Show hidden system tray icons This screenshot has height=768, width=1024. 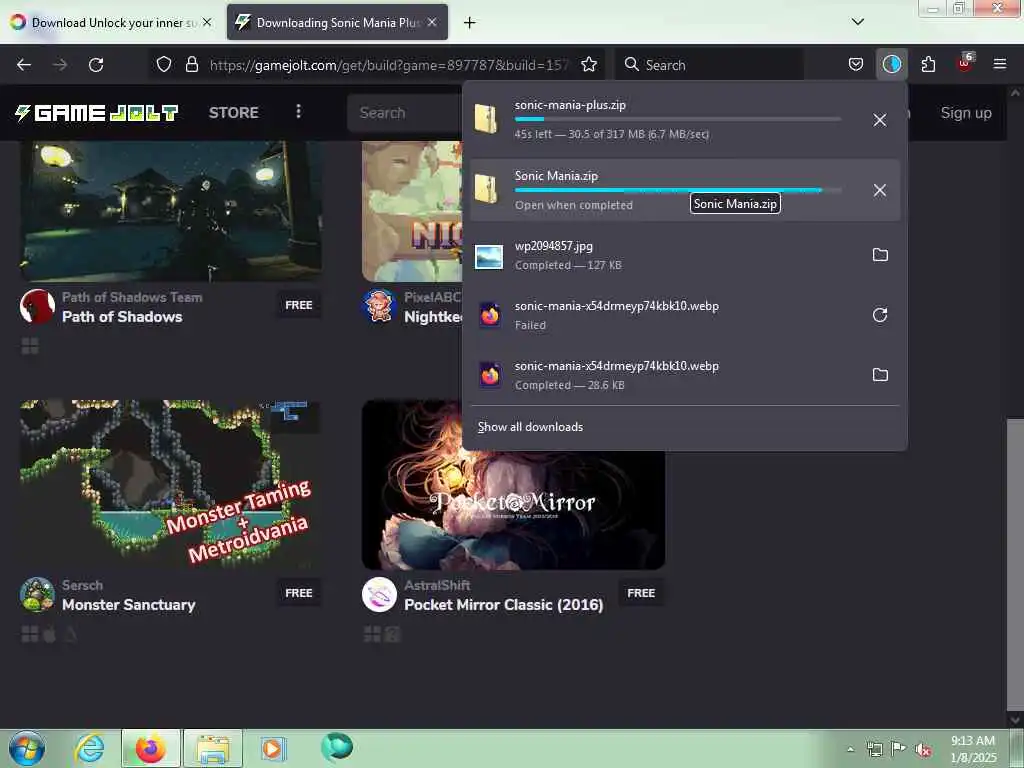pos(850,749)
